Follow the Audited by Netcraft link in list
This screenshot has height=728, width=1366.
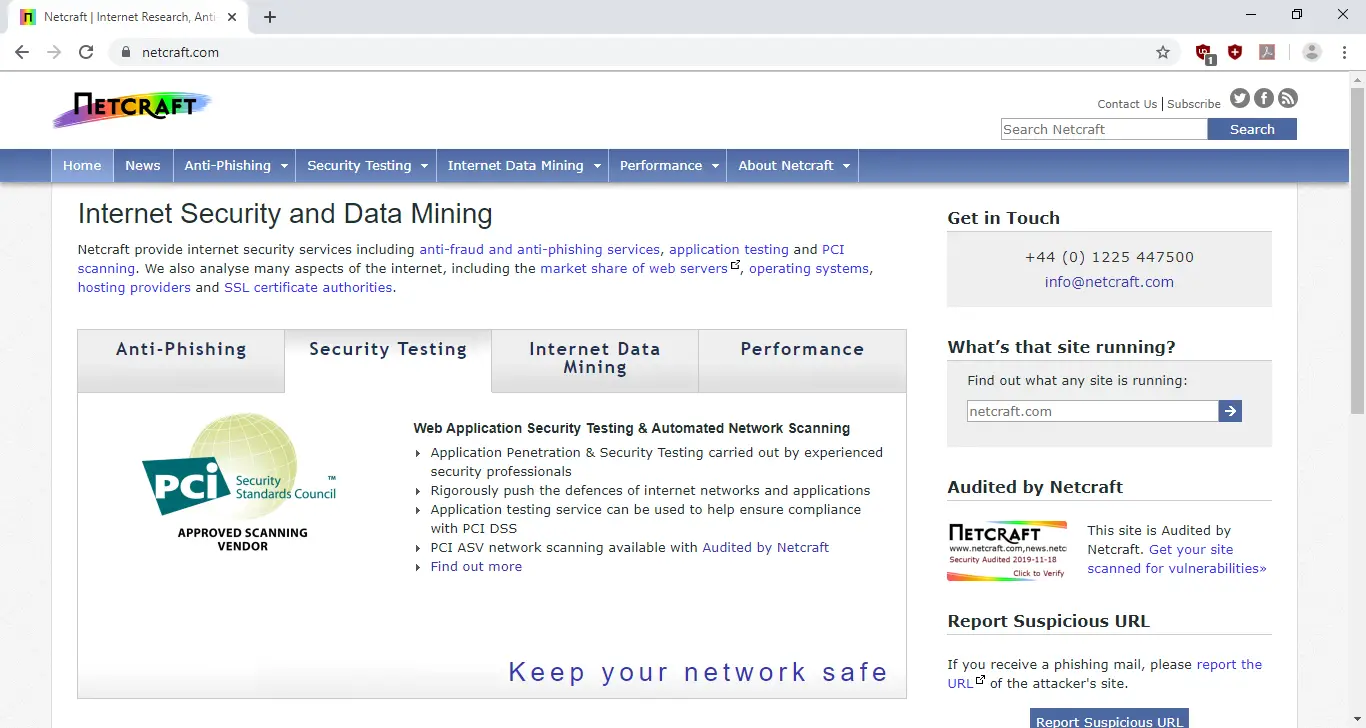click(x=766, y=547)
